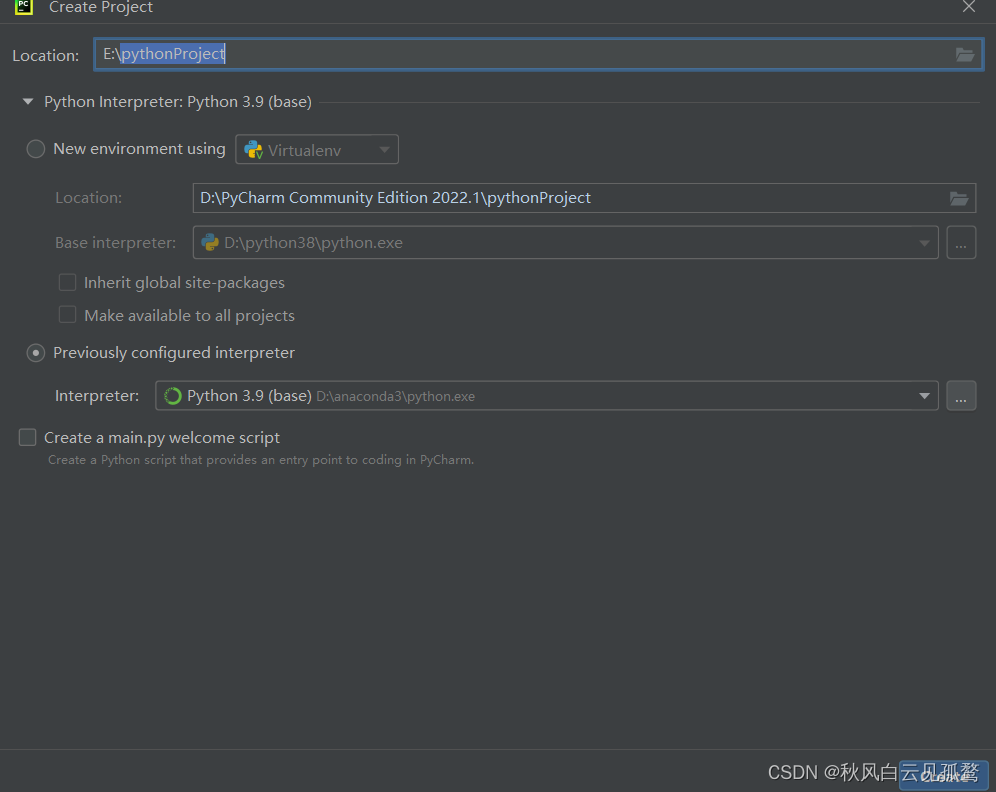The image size is (996, 792).
Task: Browse folder for new environment location
Action: pos(959,198)
